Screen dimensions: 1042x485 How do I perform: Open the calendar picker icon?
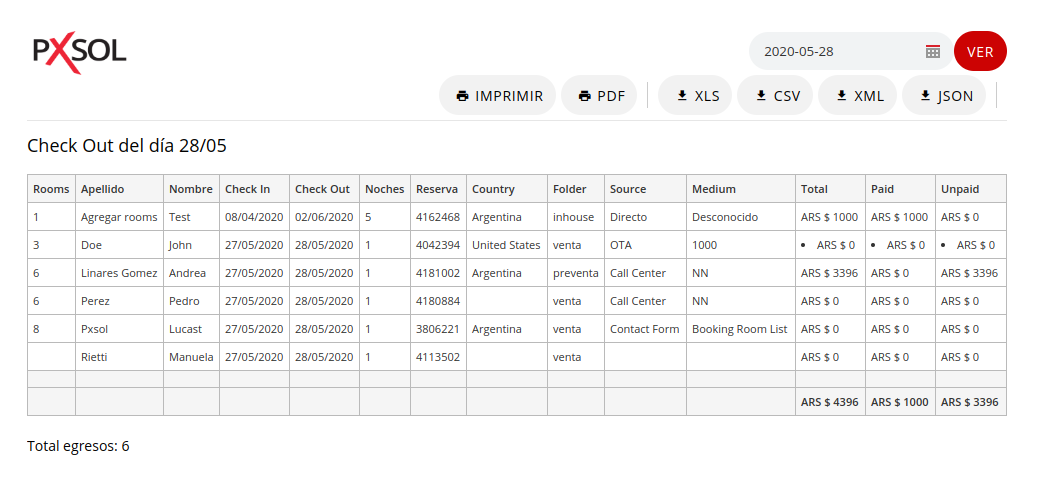point(932,51)
